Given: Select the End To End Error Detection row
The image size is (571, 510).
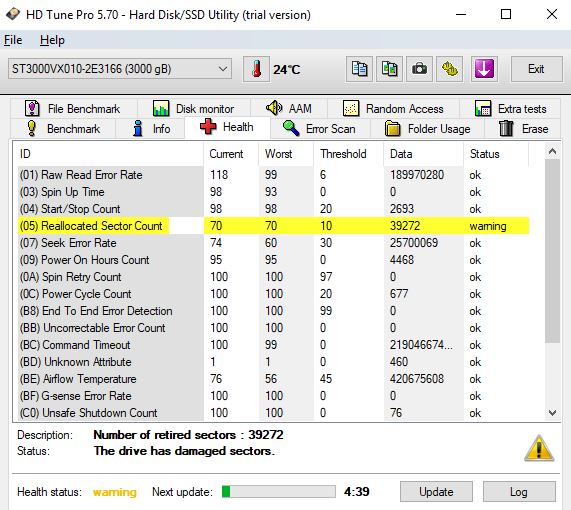Looking at the screenshot, I should 273,311.
